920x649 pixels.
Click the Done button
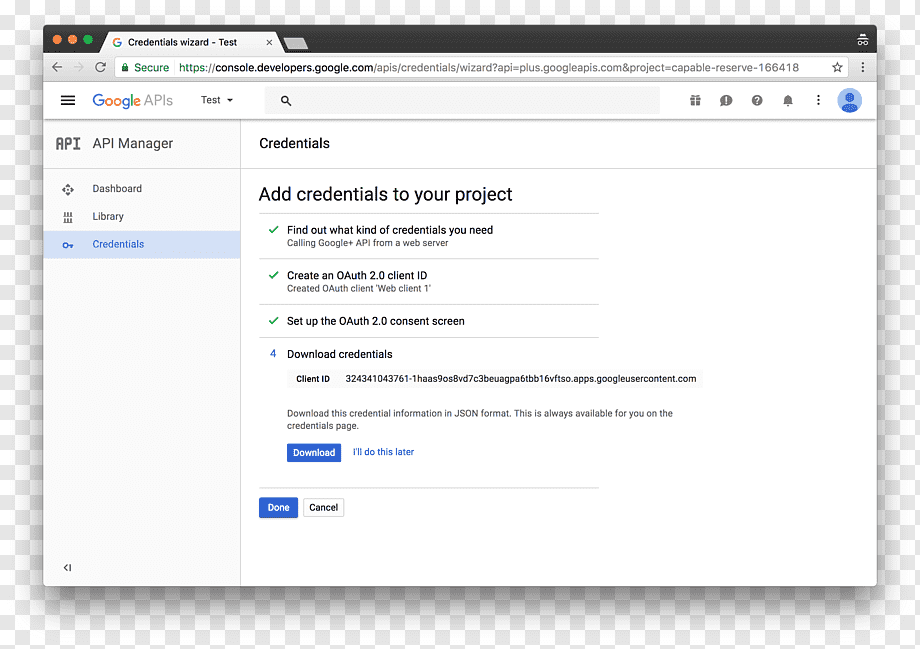tap(278, 508)
